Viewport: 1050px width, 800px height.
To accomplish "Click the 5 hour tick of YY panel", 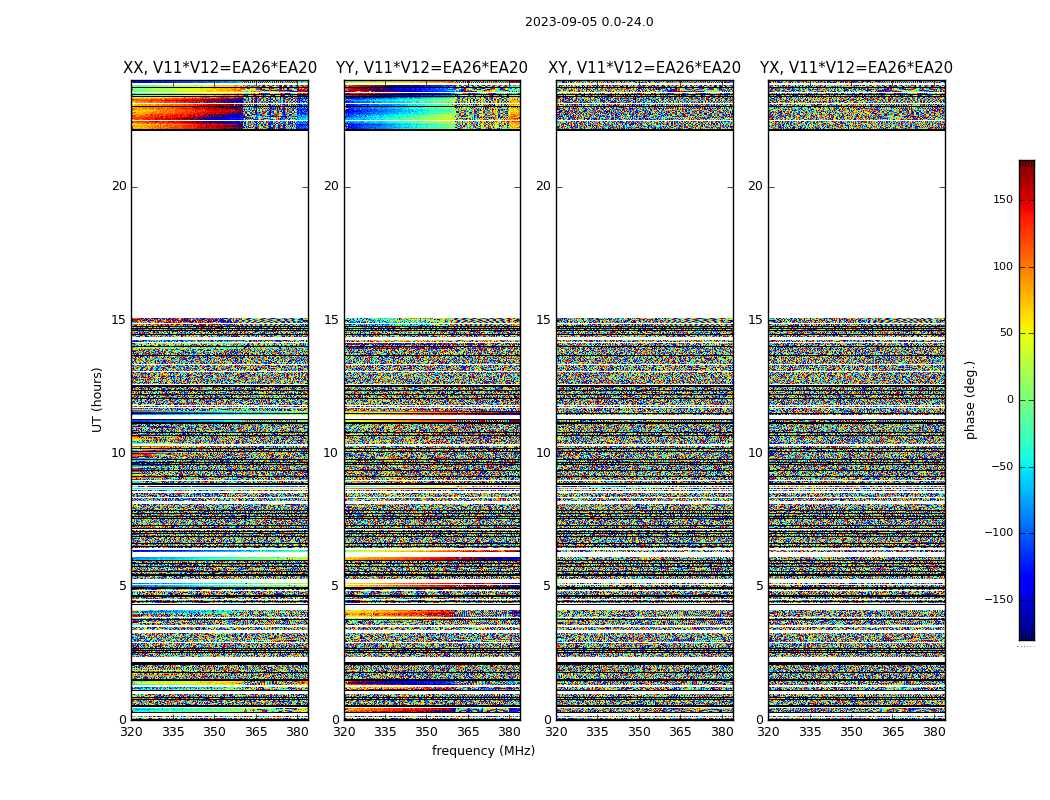I will 335,586.
